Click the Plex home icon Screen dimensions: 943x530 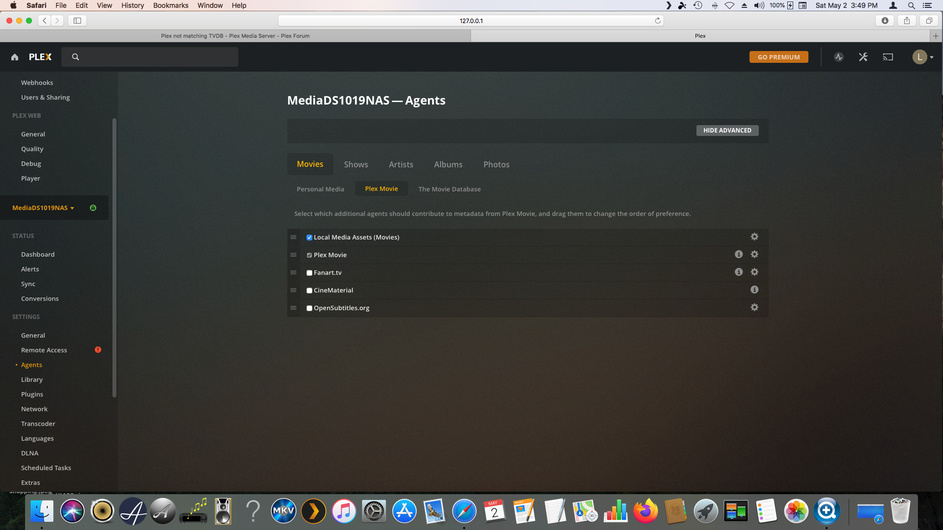tap(14, 57)
